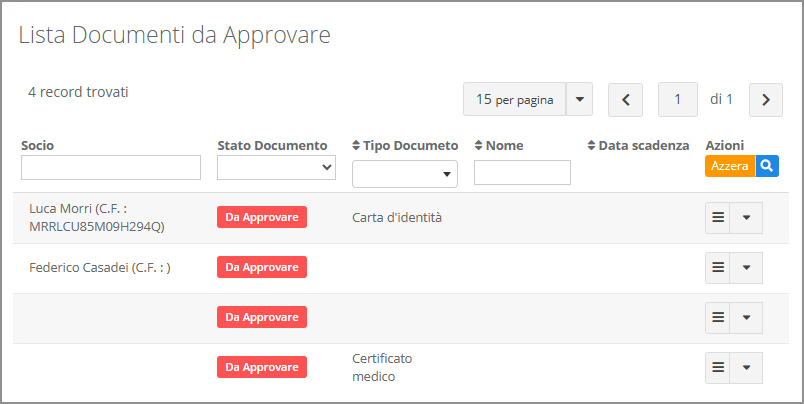
Task: Open the Tipo Documento filter dropdown
Action: pyautogui.click(x=405, y=174)
